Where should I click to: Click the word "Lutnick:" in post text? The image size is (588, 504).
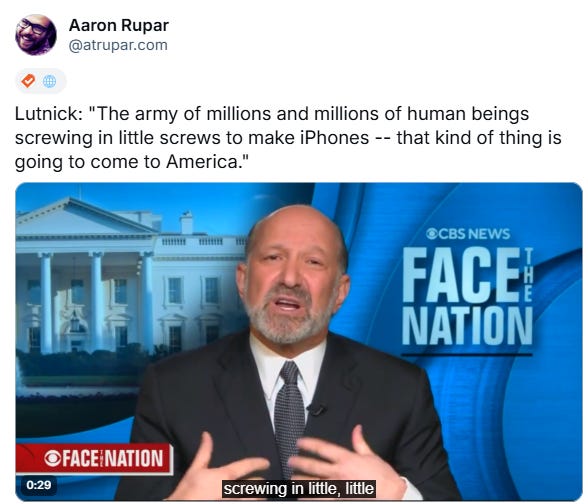click(x=49, y=114)
